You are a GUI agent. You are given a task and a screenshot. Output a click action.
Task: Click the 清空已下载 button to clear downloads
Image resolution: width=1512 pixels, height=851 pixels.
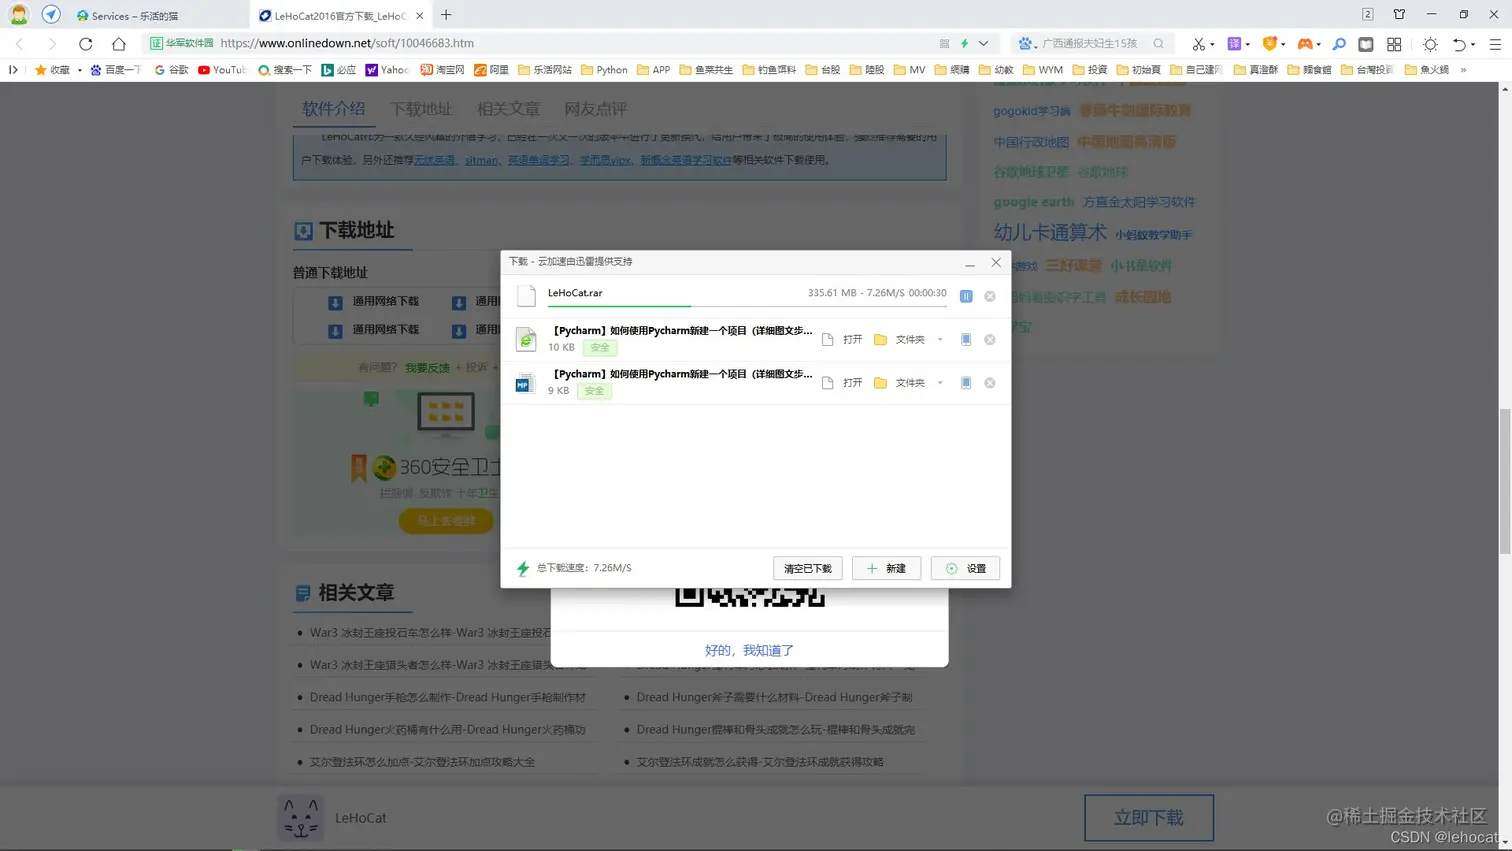tap(807, 568)
